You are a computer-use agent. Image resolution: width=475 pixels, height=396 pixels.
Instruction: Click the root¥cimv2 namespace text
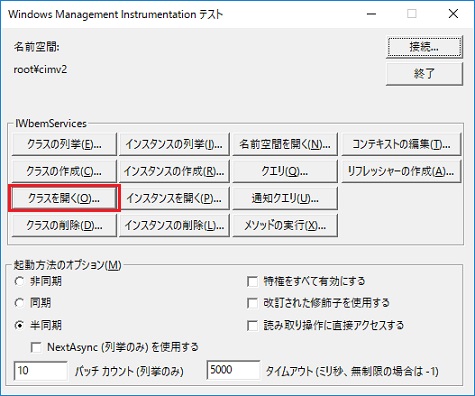point(40,69)
